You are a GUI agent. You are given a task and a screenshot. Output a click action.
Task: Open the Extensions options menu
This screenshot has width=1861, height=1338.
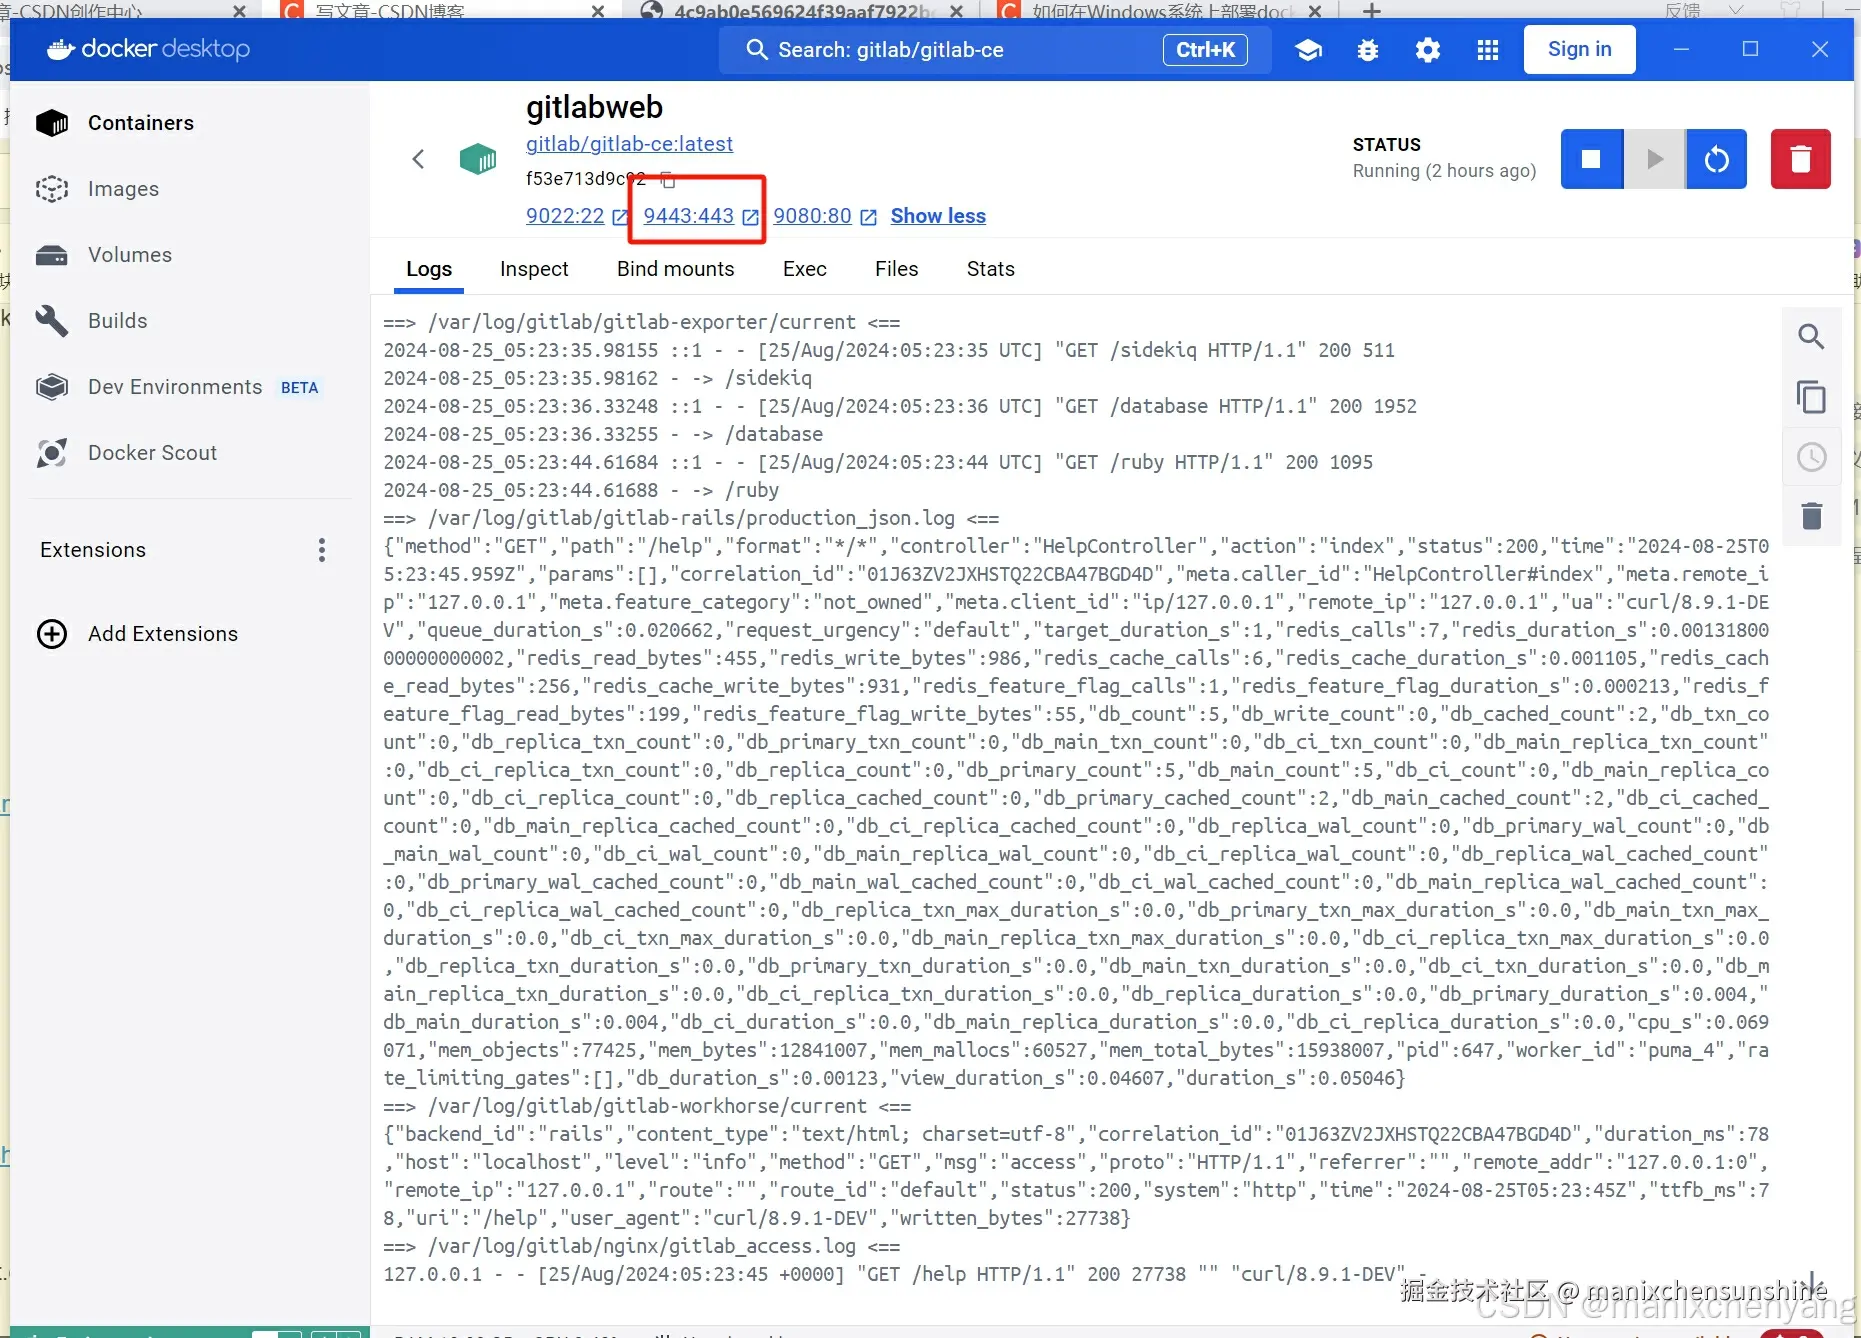point(322,550)
